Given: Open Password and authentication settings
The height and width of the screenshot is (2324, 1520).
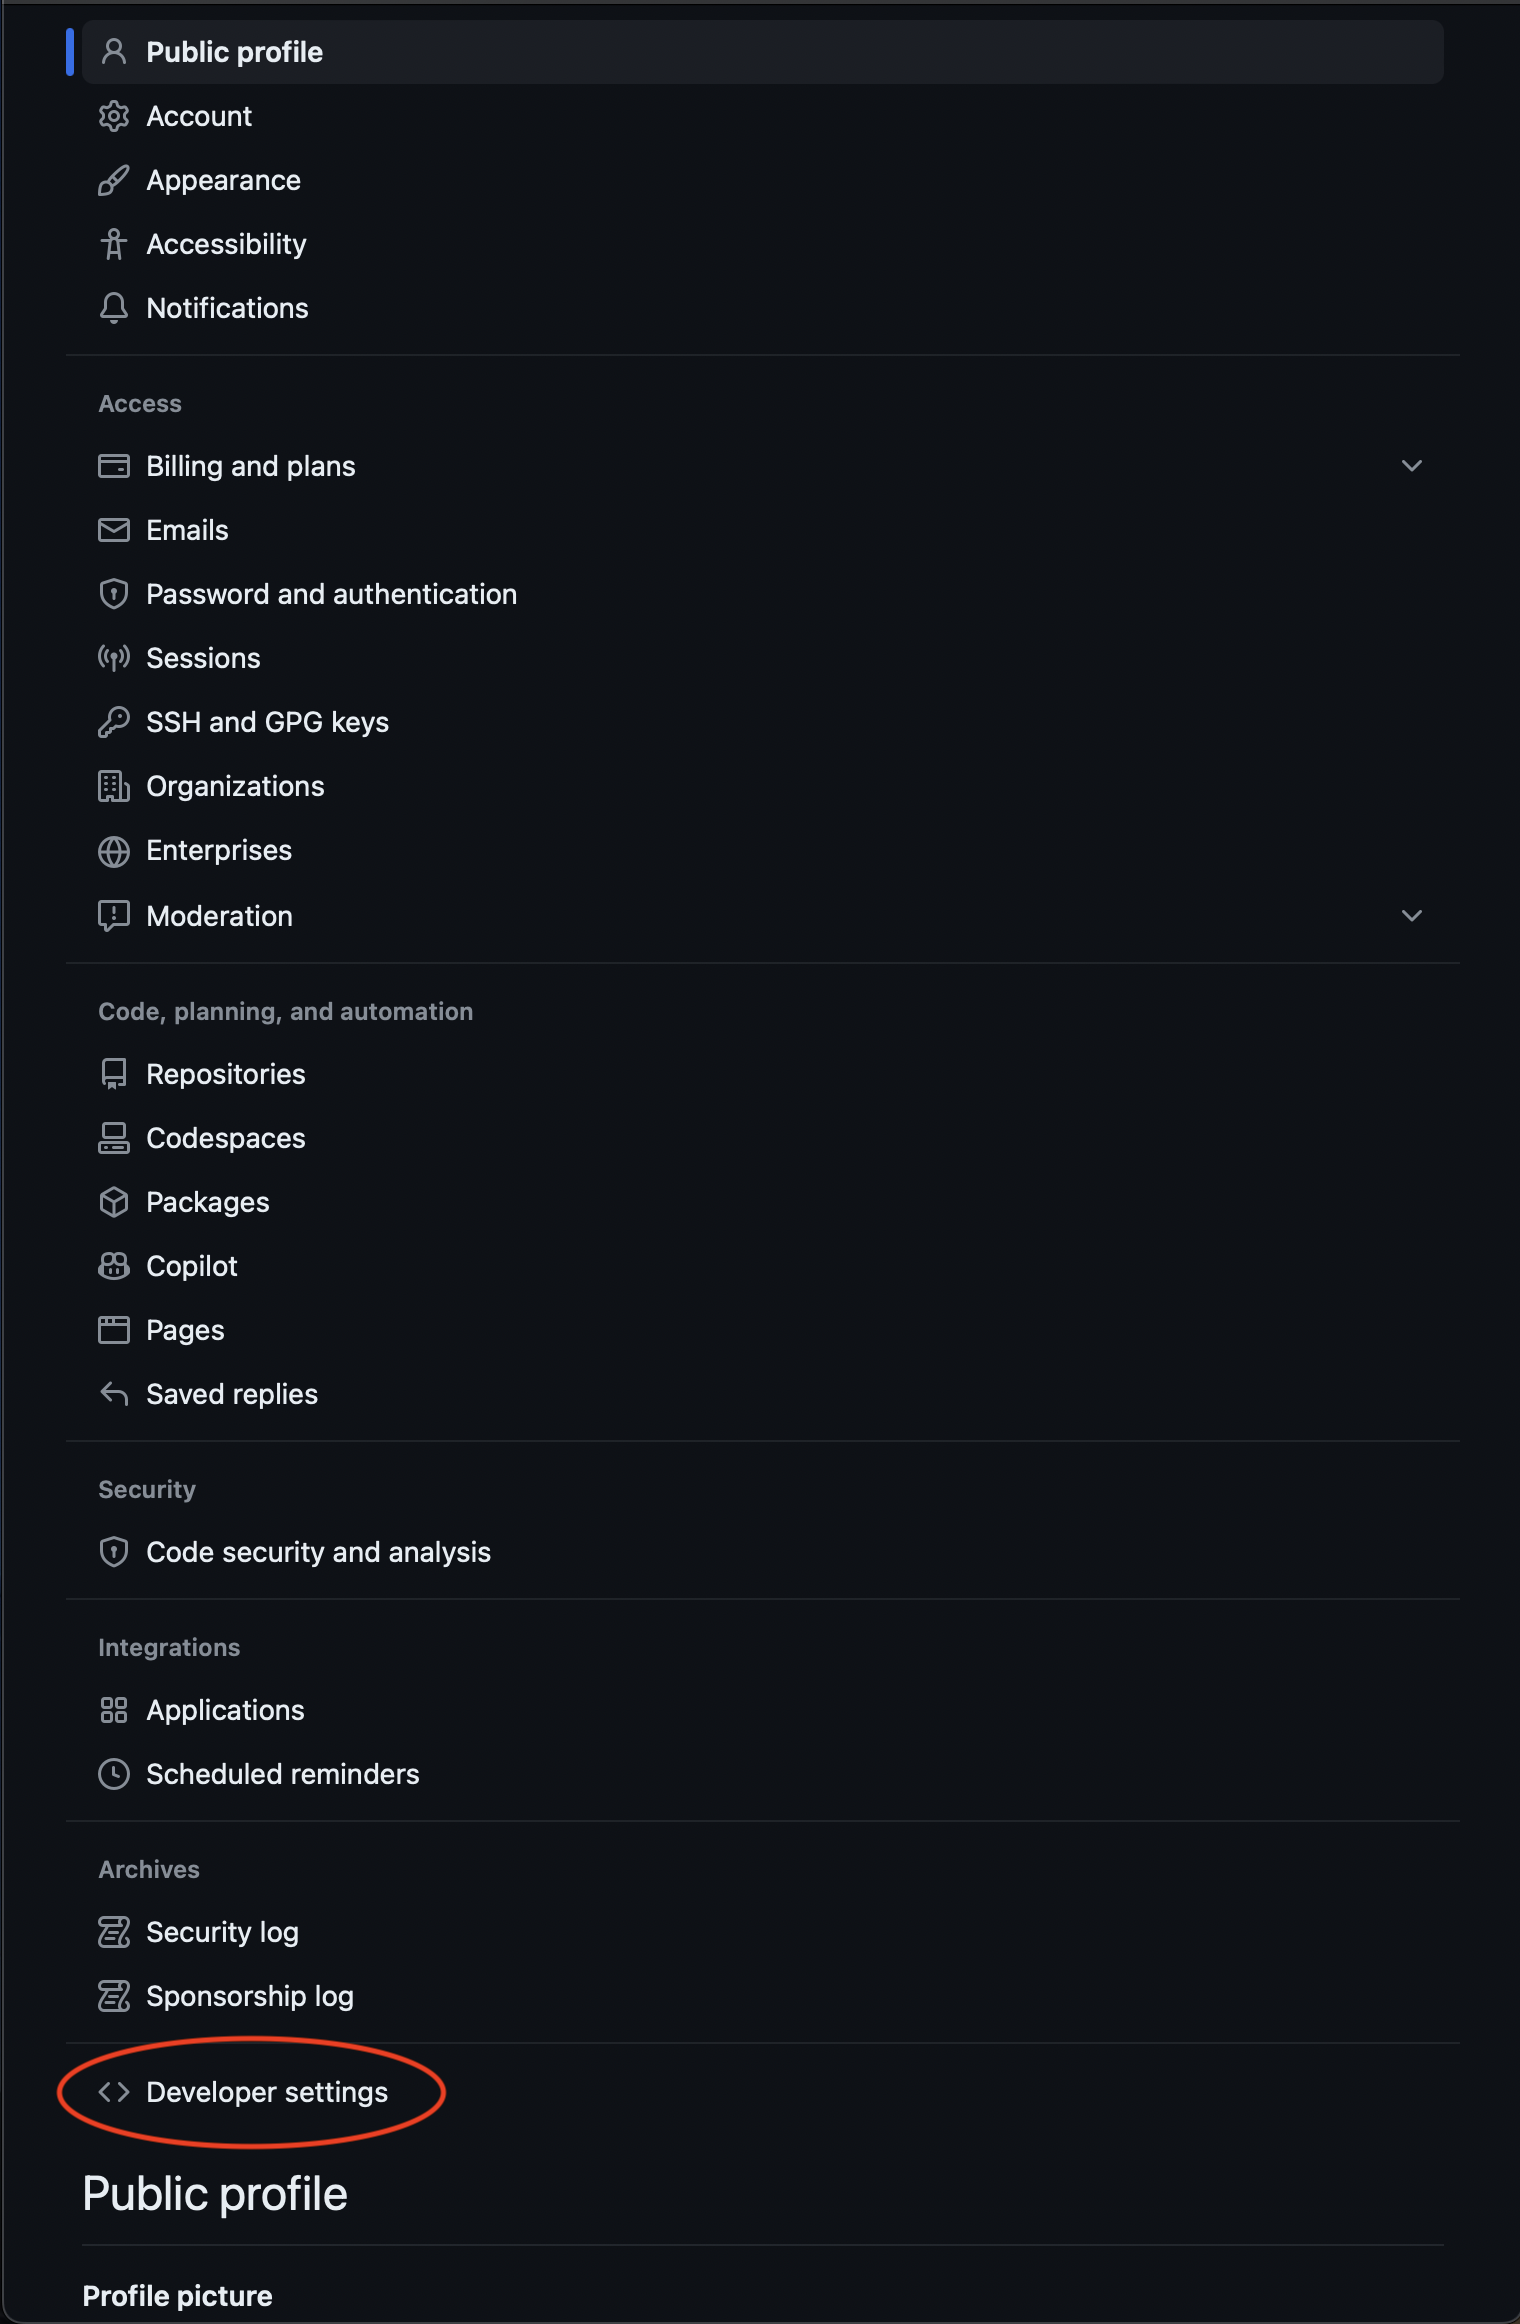Looking at the screenshot, I should pos(331,594).
